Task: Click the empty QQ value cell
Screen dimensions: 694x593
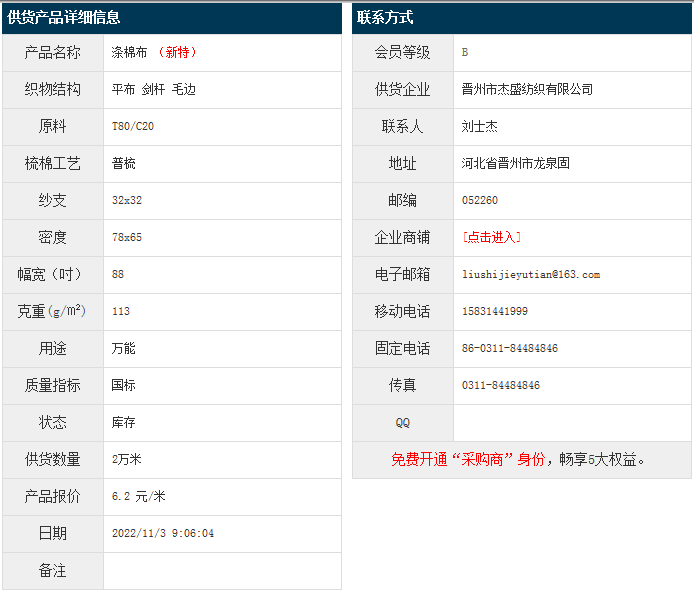Action: (x=572, y=423)
